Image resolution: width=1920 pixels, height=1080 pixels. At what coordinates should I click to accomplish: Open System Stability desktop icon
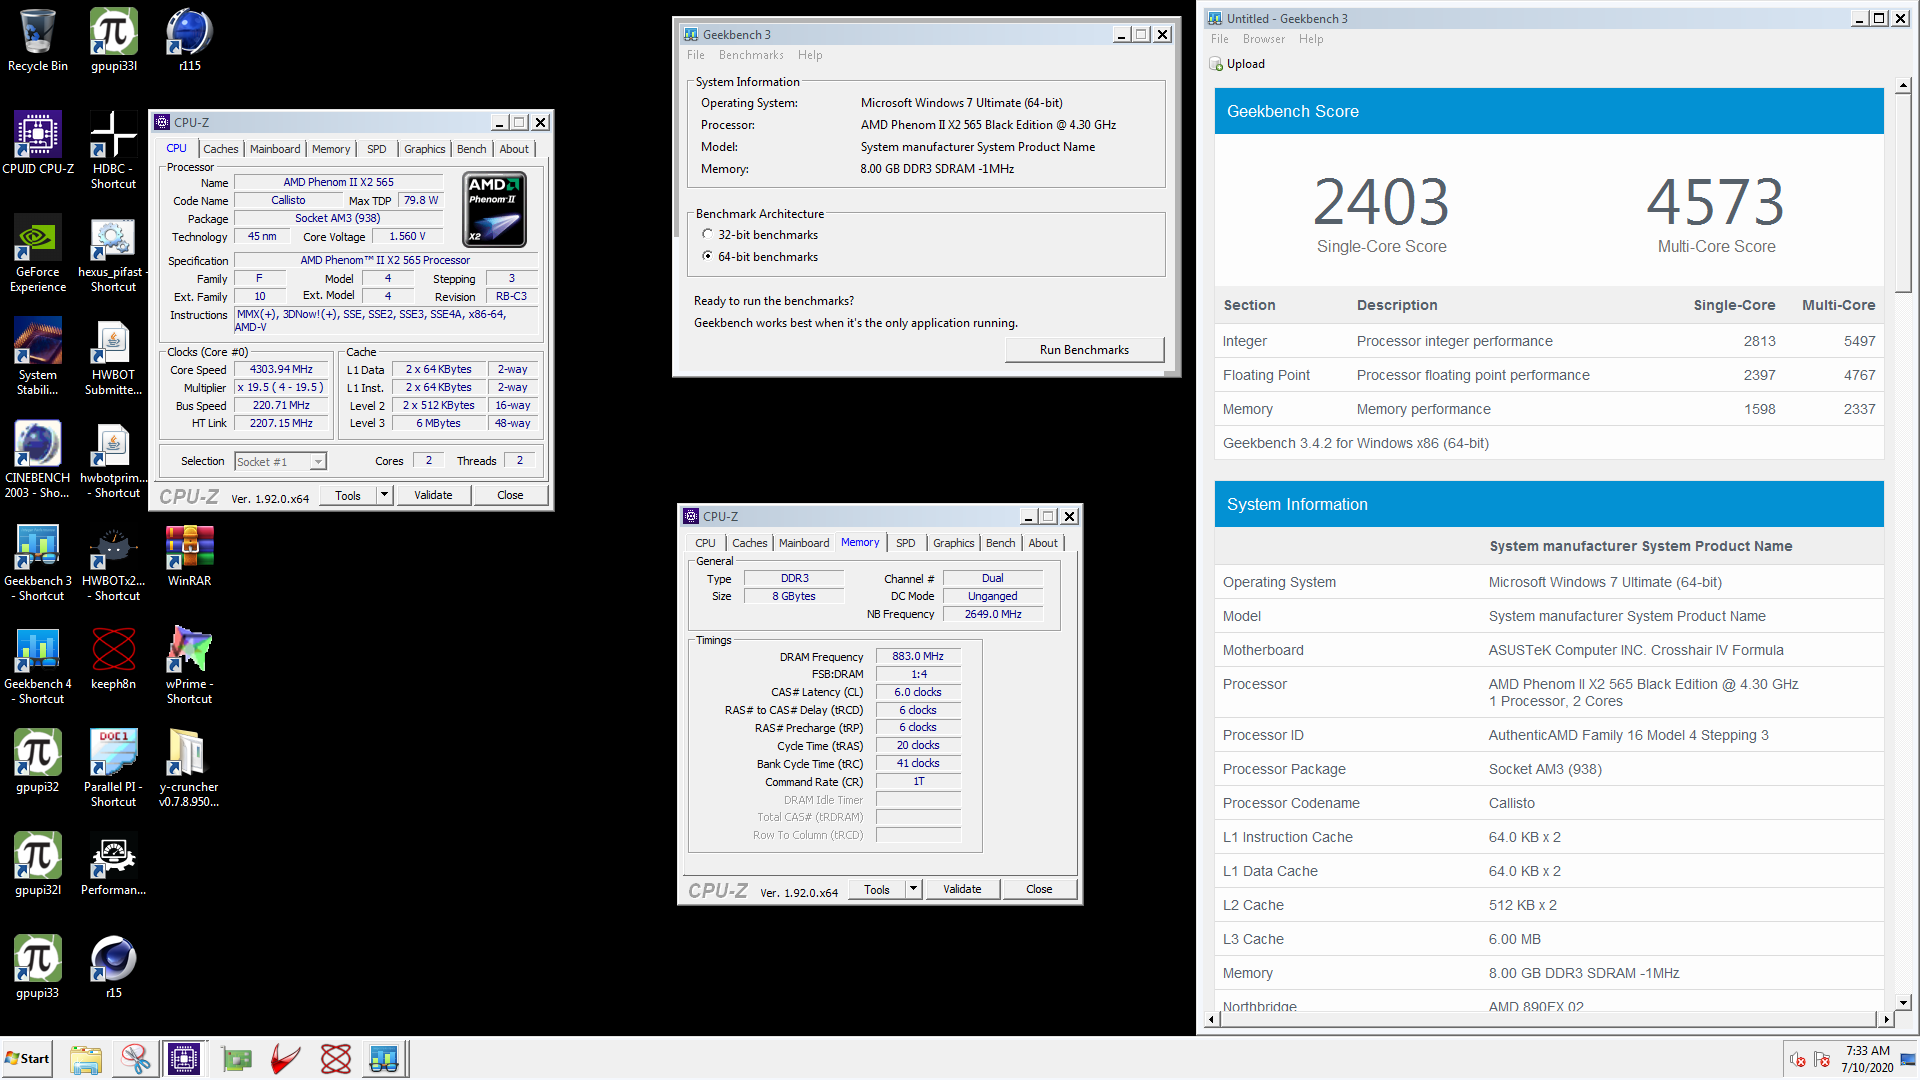[x=38, y=356]
